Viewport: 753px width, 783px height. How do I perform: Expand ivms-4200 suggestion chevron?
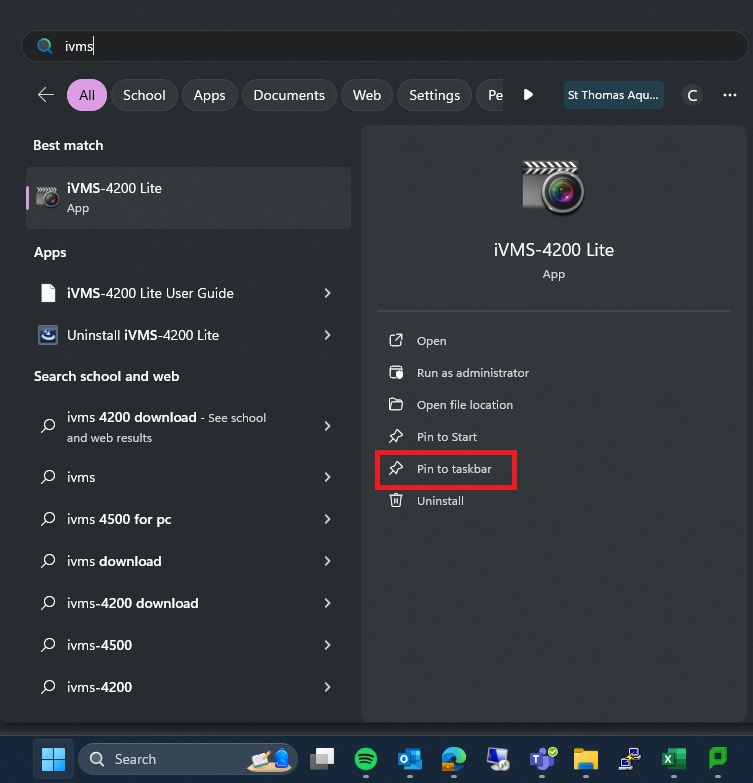pos(328,687)
